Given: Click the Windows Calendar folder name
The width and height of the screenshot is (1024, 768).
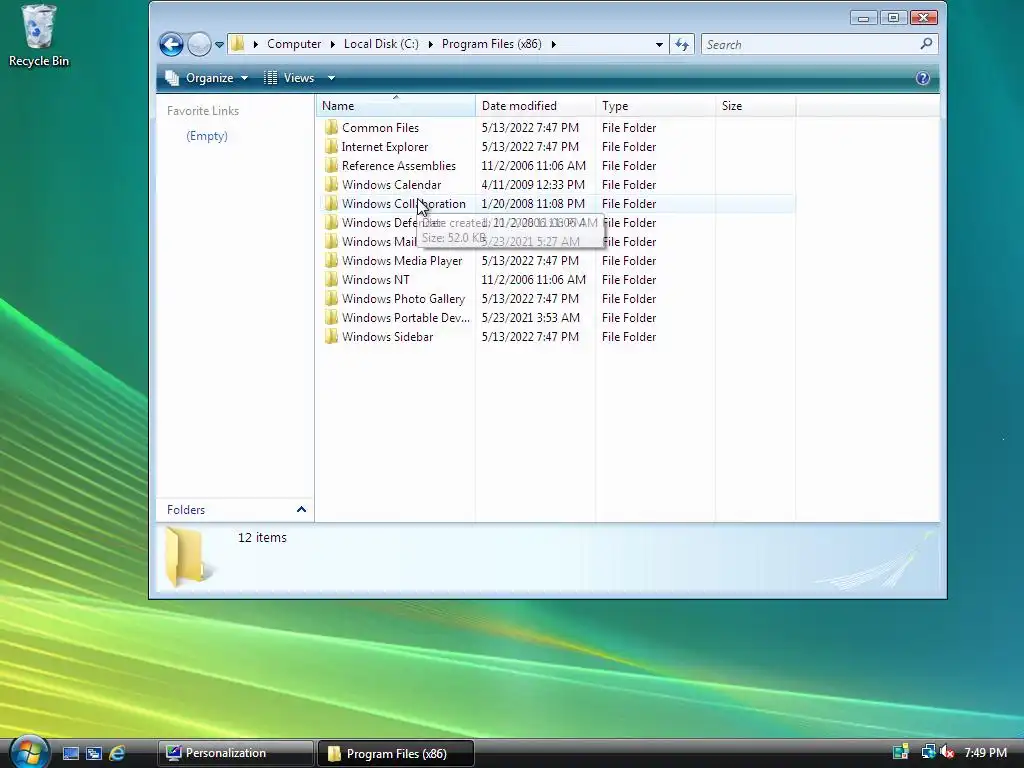Looking at the screenshot, I should pos(391,185).
